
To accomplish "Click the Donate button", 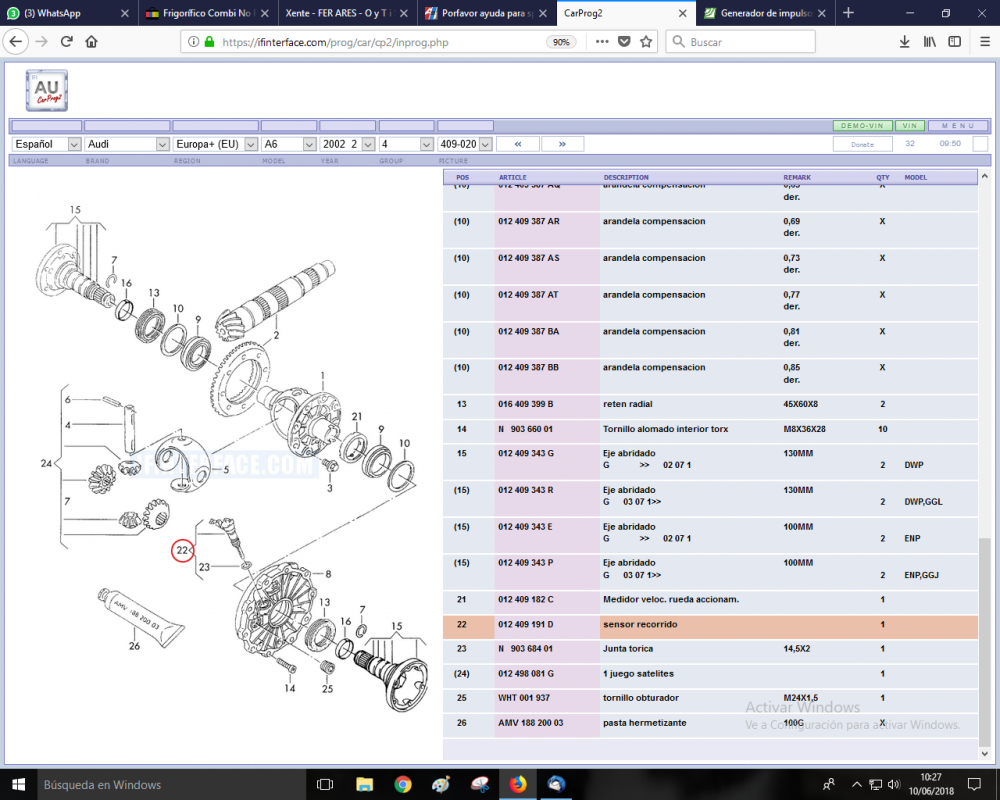I will [x=862, y=144].
